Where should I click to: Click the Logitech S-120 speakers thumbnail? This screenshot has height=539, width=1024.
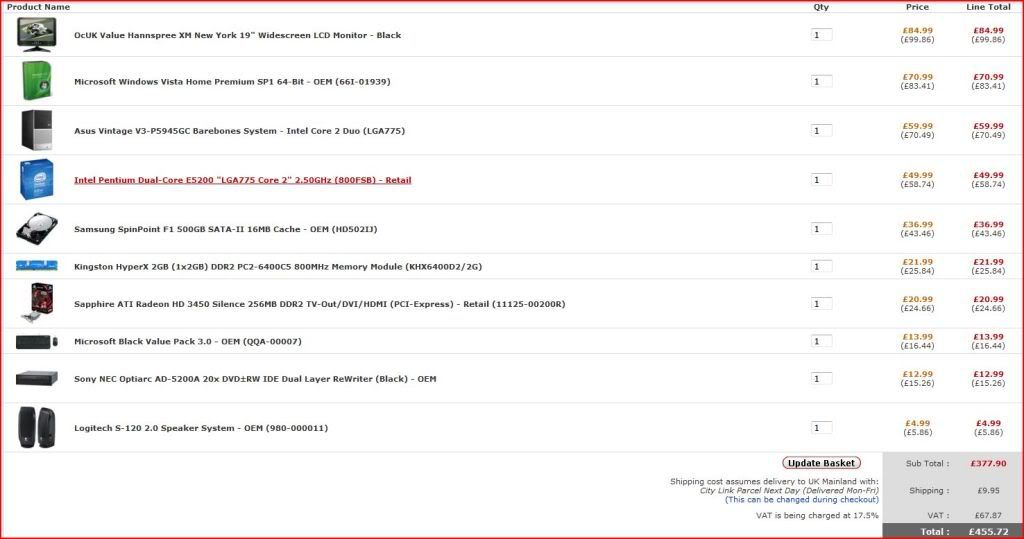click(x=37, y=427)
